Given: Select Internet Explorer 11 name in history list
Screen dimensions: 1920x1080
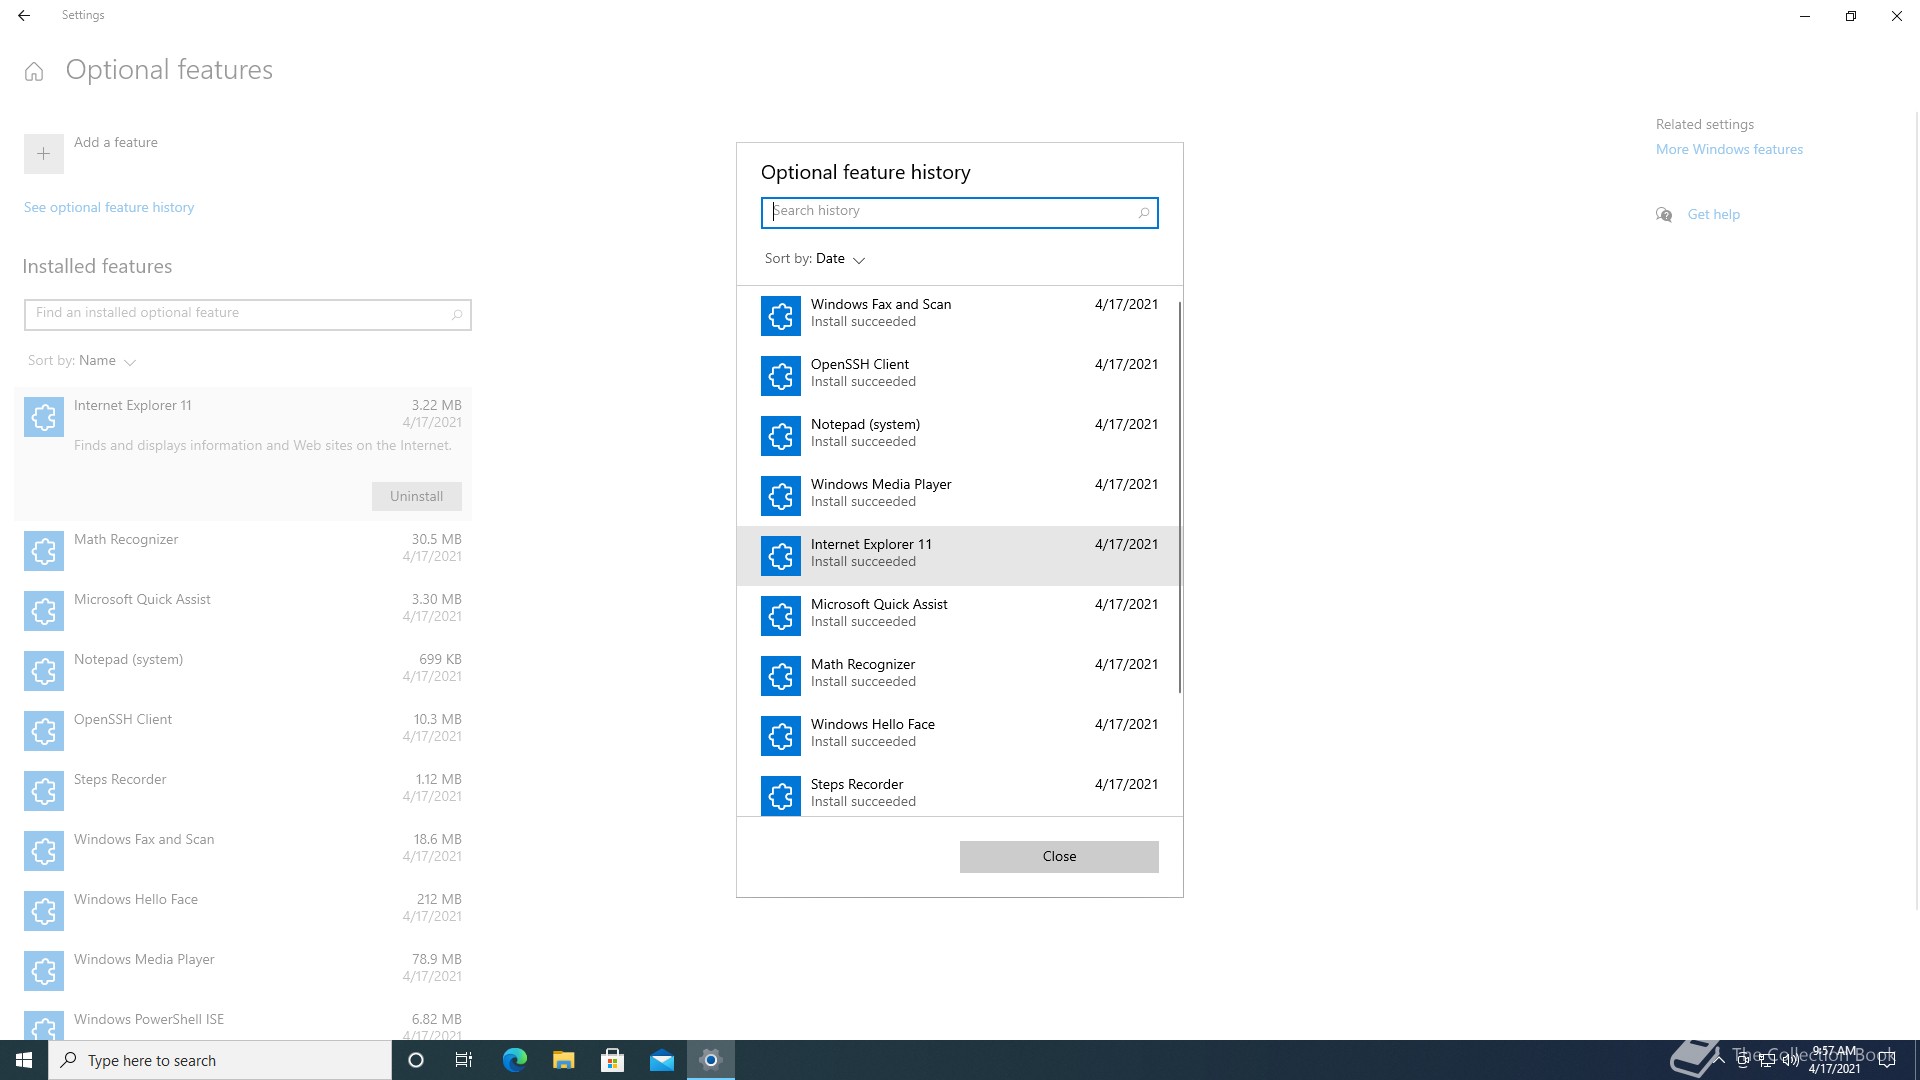Looking at the screenshot, I should 871,545.
